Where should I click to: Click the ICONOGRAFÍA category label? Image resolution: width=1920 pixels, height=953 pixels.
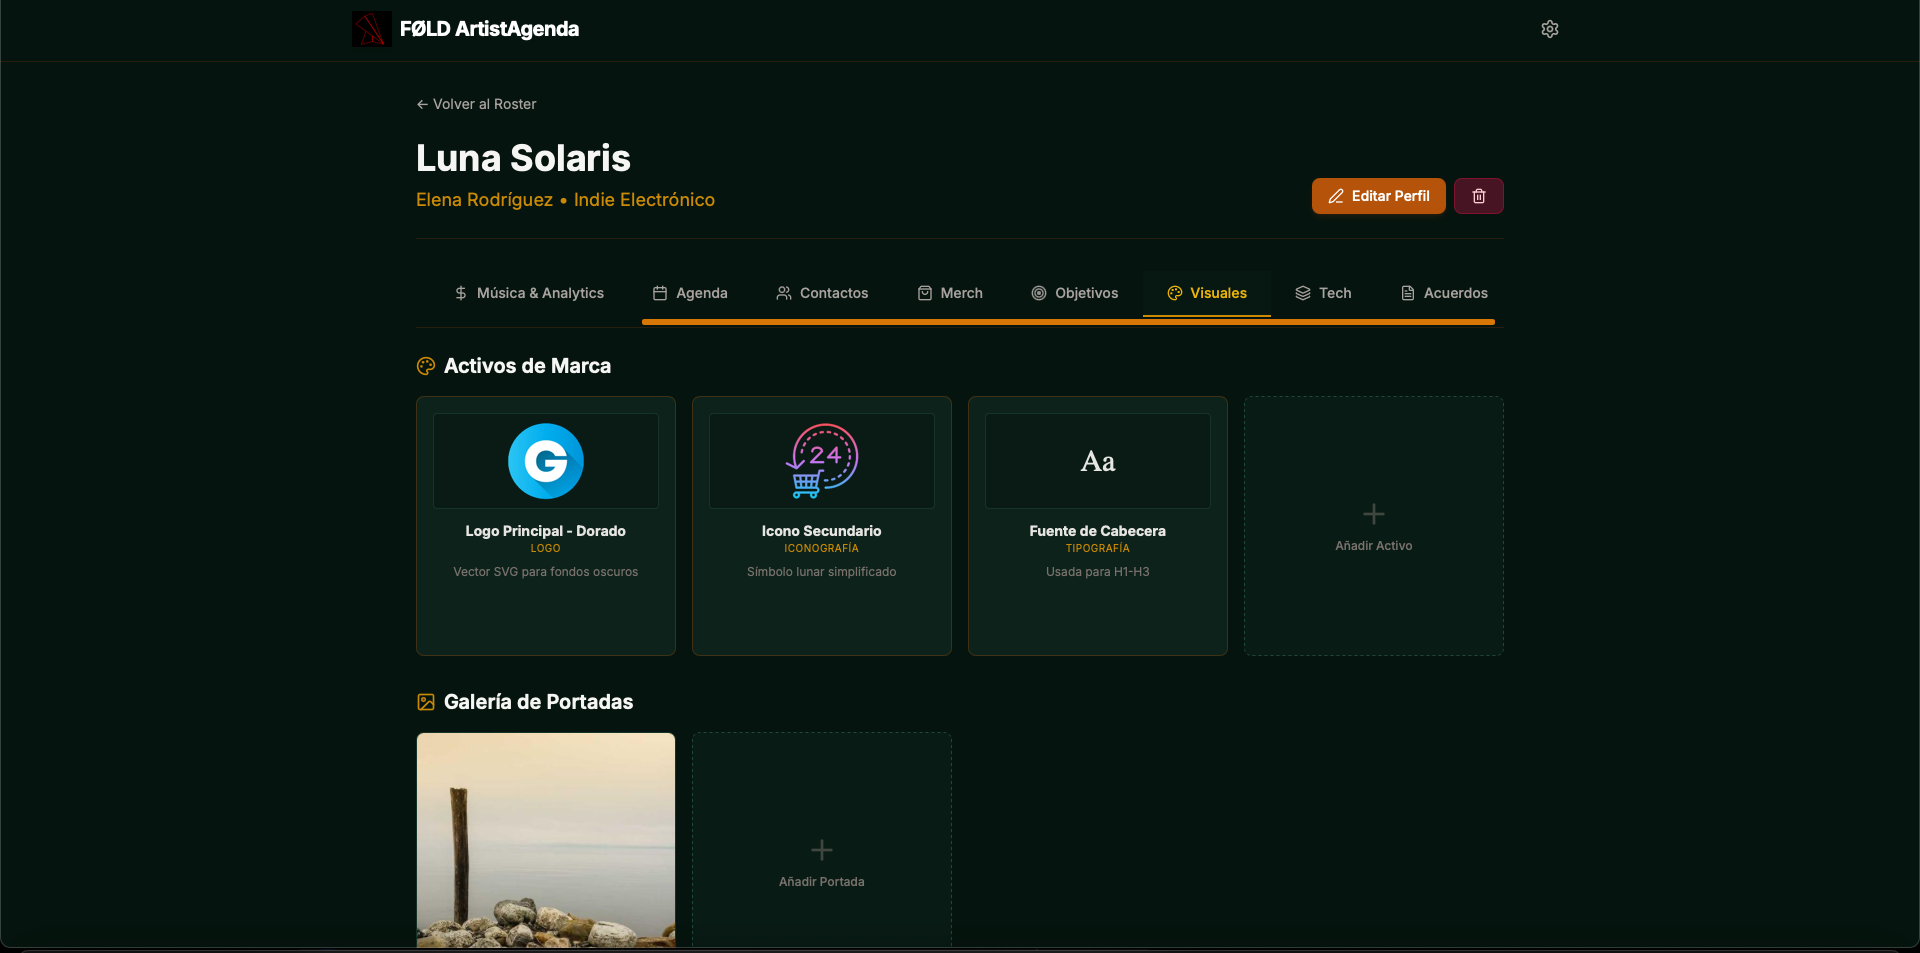pyautogui.click(x=822, y=548)
